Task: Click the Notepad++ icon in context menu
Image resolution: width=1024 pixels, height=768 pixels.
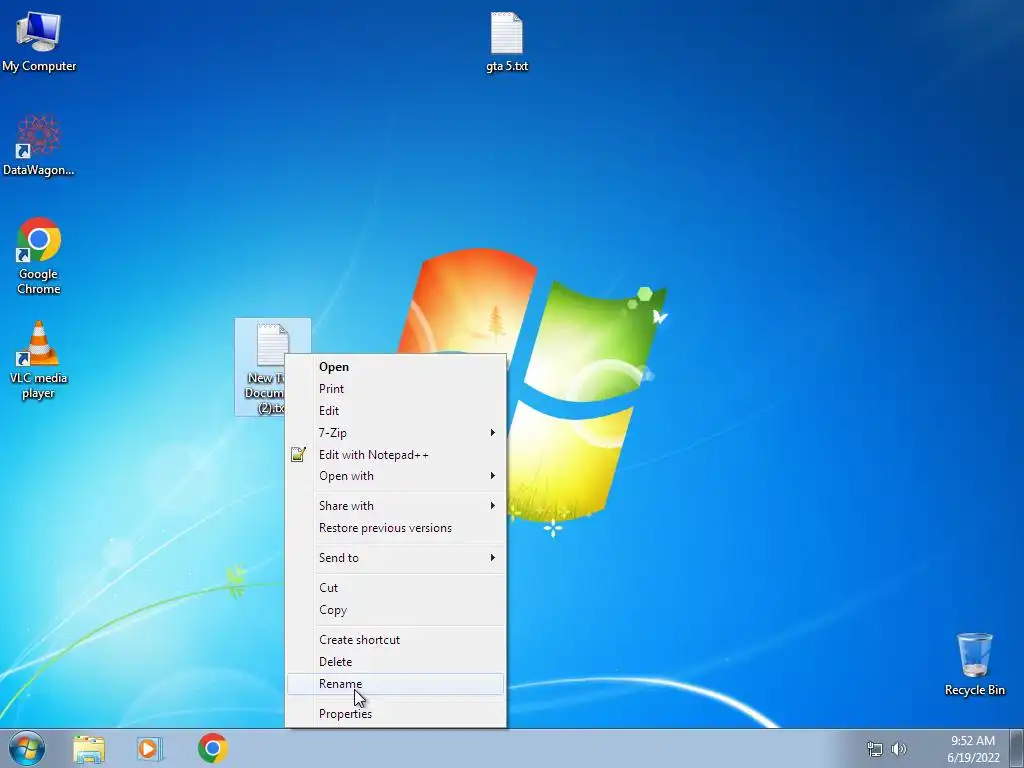Action: [x=298, y=455]
